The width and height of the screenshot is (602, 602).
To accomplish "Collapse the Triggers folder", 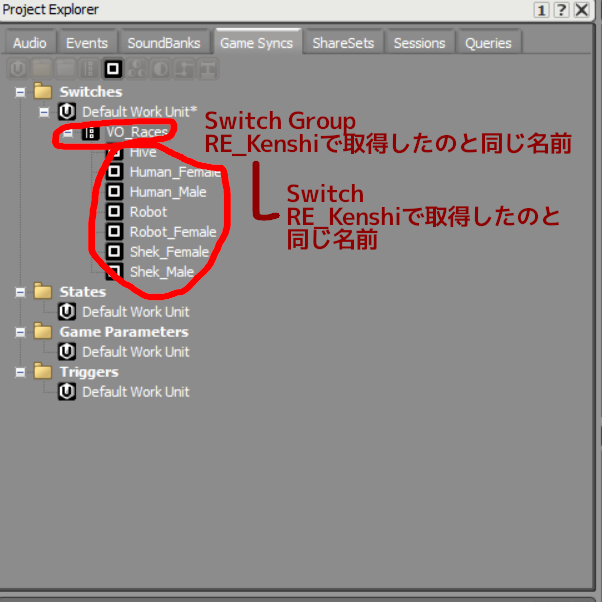I will tap(20, 372).
